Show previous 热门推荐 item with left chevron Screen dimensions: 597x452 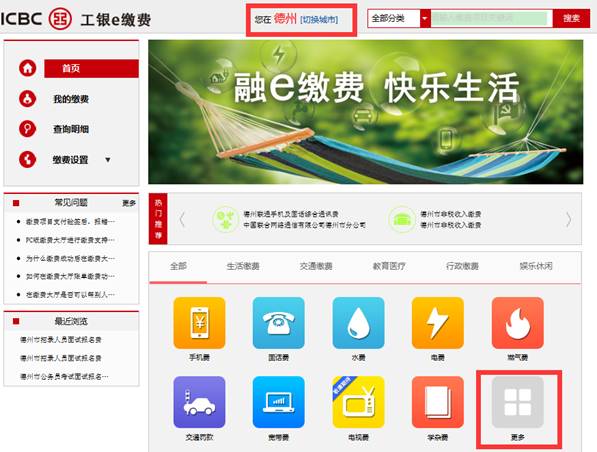tap(182, 219)
